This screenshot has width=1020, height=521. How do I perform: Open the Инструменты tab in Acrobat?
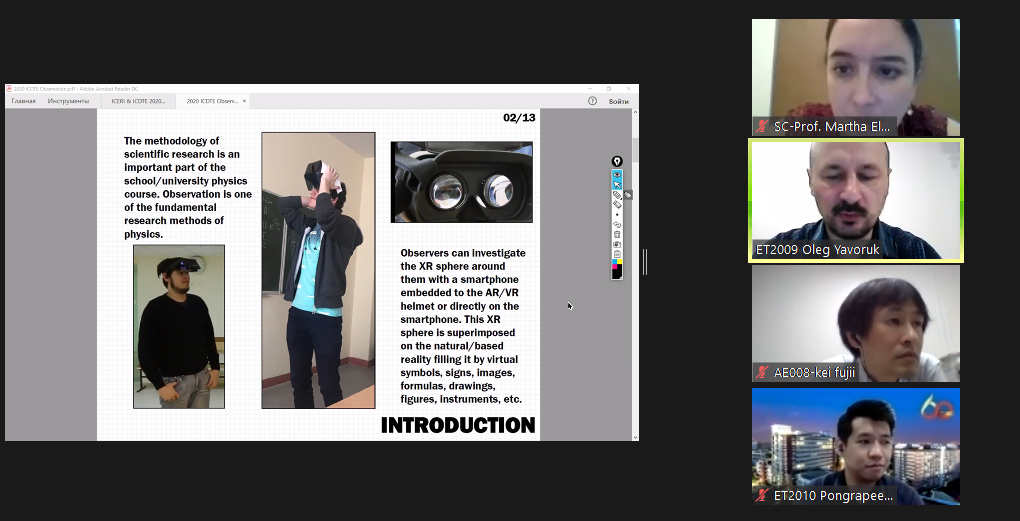(68, 101)
